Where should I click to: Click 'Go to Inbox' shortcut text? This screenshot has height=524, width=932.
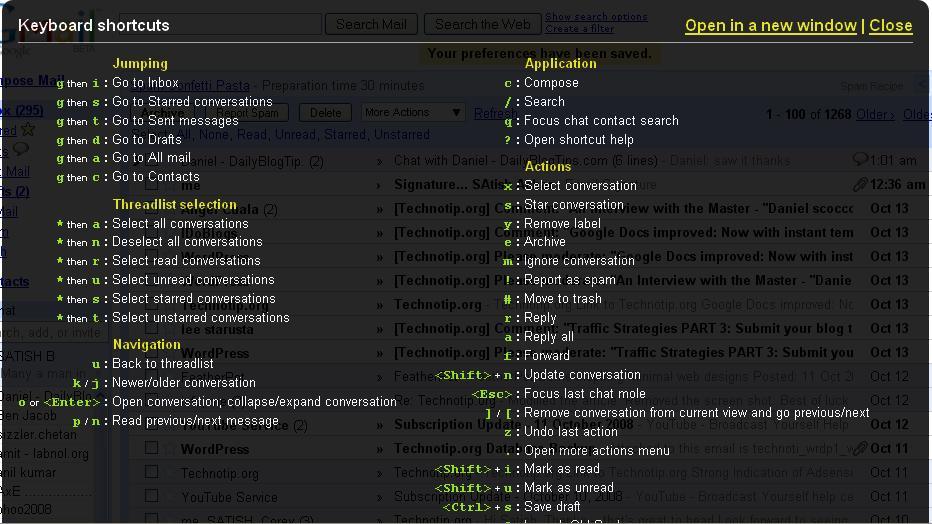145,83
